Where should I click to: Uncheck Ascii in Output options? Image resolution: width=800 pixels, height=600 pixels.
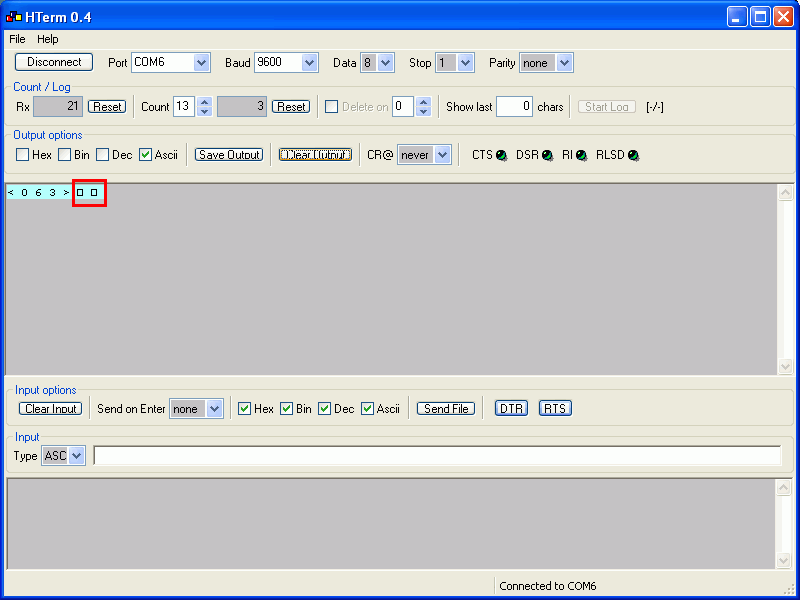tap(145, 155)
